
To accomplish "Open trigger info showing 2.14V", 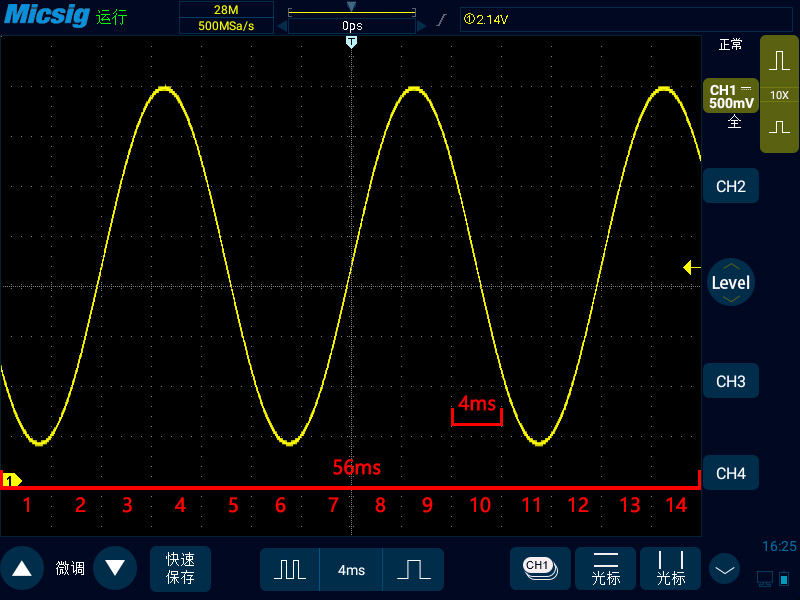I will click(626, 19).
